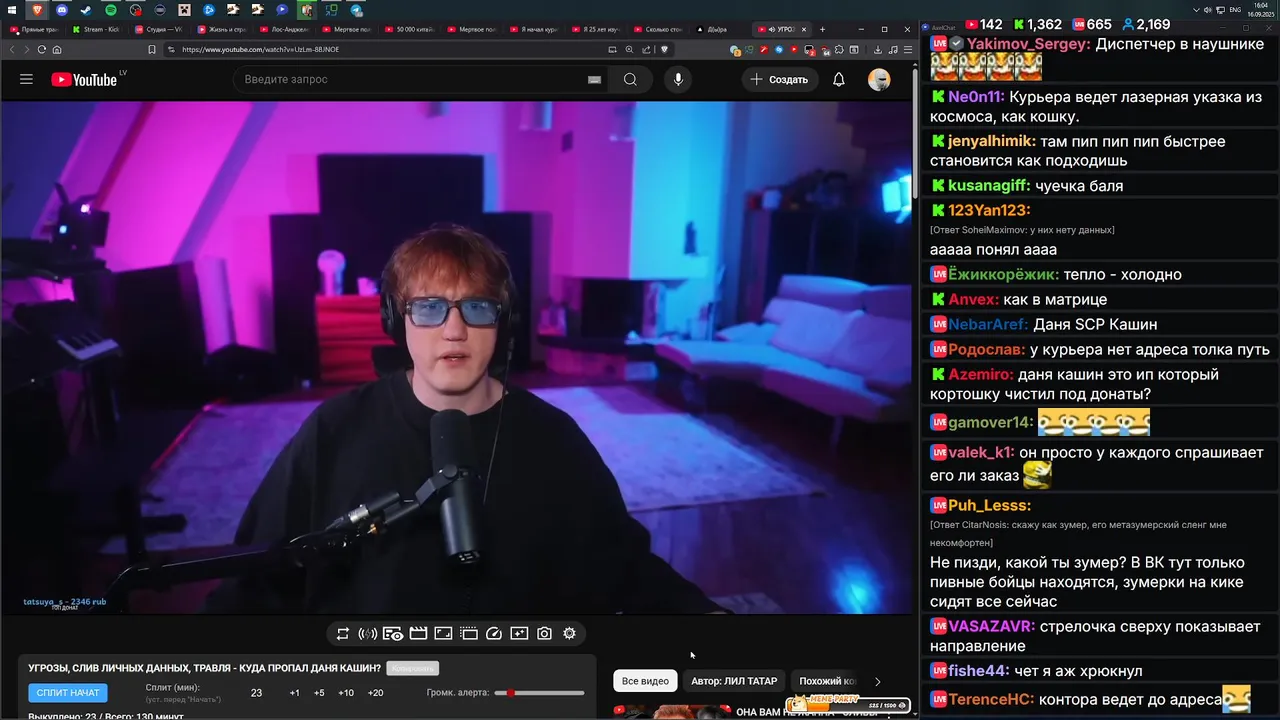Click the tatsuya donation text on video

tap(65, 602)
